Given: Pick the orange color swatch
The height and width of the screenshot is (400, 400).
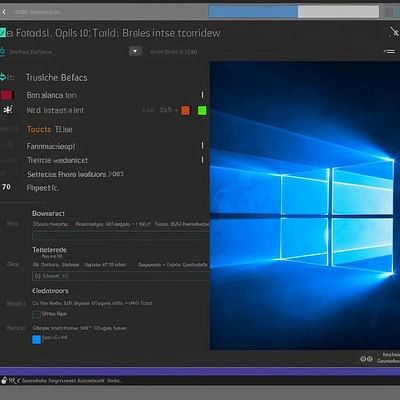Looking at the screenshot, I should tap(185, 110).
